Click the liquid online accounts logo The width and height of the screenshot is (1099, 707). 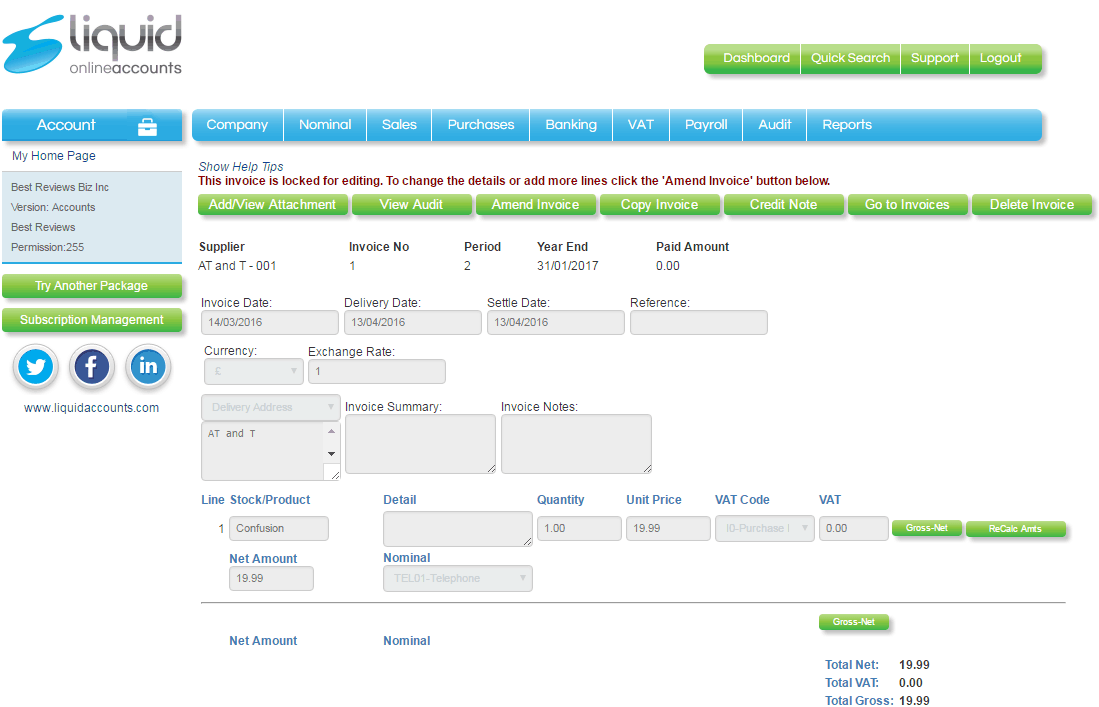92,44
